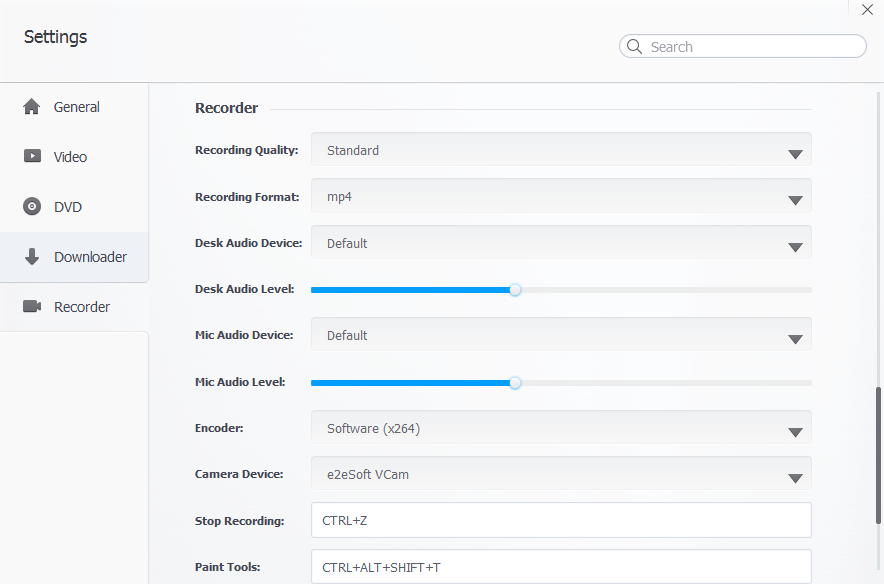Select the Downloader settings page

click(x=90, y=257)
